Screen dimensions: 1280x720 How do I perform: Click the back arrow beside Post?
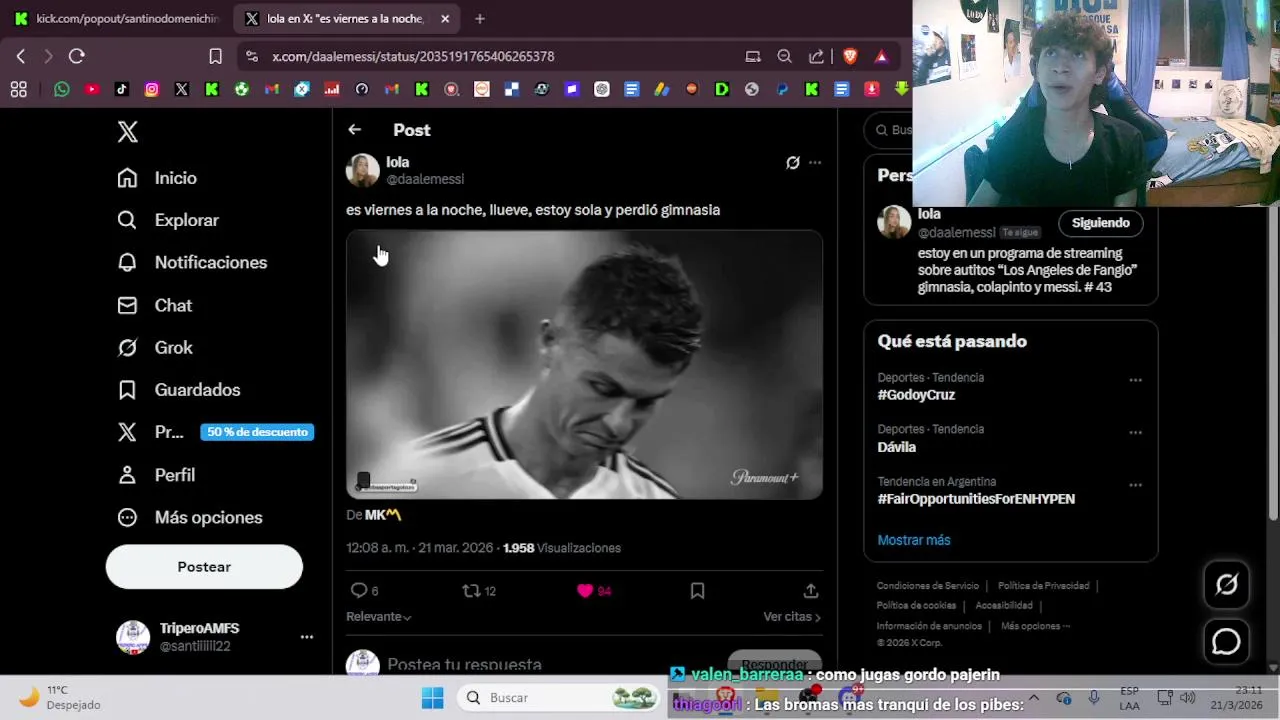pos(354,130)
